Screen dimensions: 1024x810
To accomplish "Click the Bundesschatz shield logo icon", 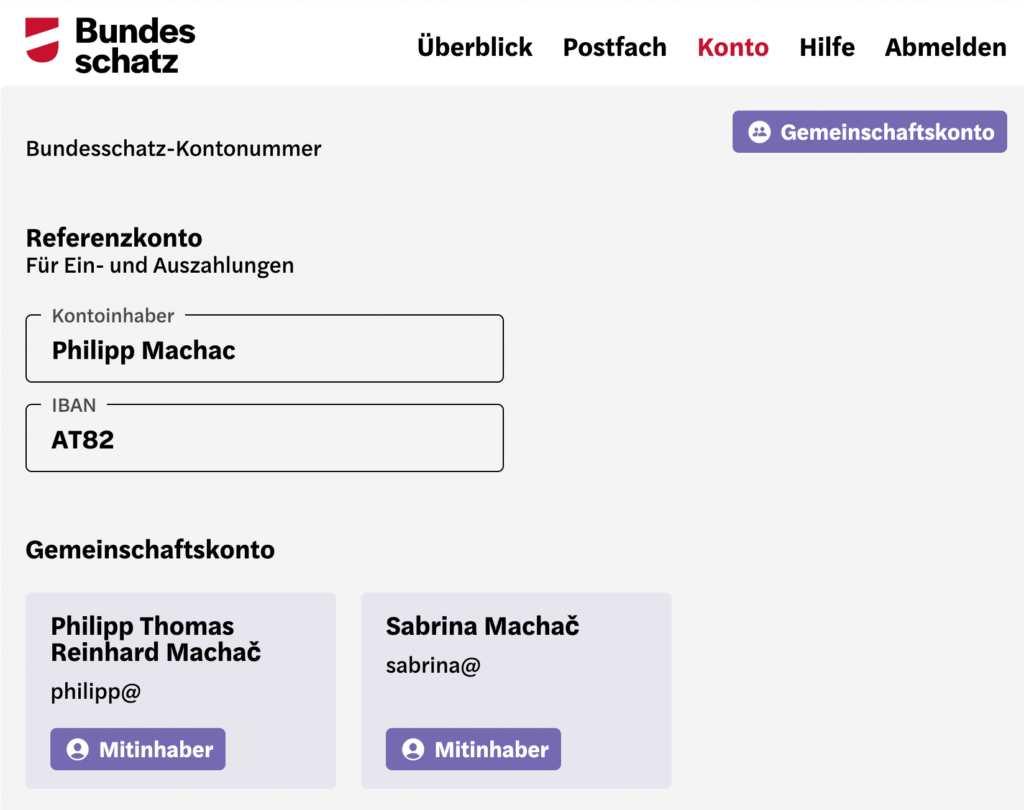I will coord(42,40).
